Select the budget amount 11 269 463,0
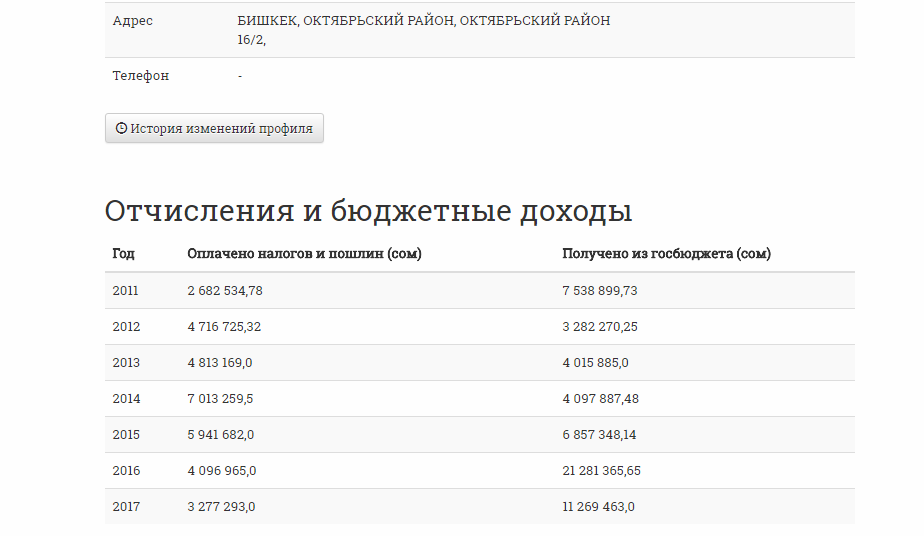 (598, 507)
